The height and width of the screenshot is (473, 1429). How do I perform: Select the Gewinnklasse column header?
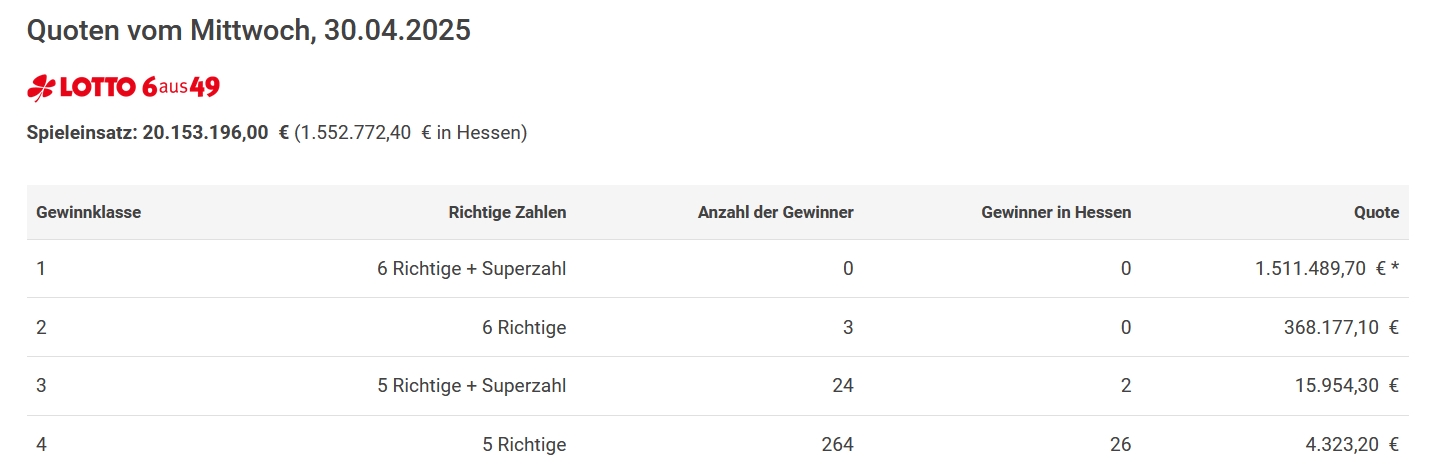click(x=89, y=212)
